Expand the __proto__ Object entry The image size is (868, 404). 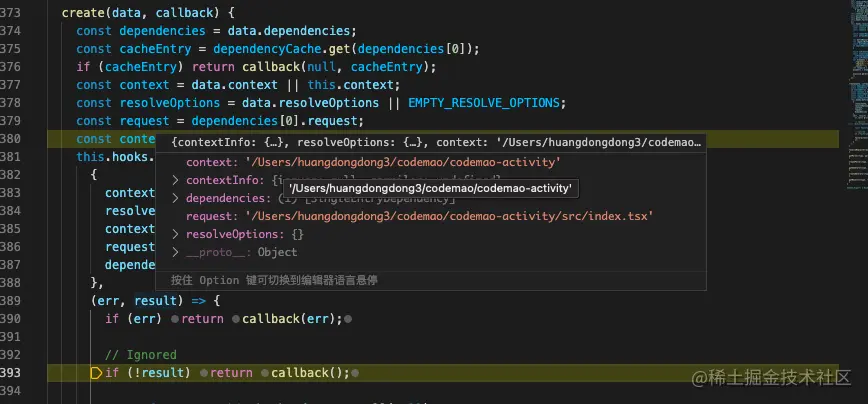[175, 252]
